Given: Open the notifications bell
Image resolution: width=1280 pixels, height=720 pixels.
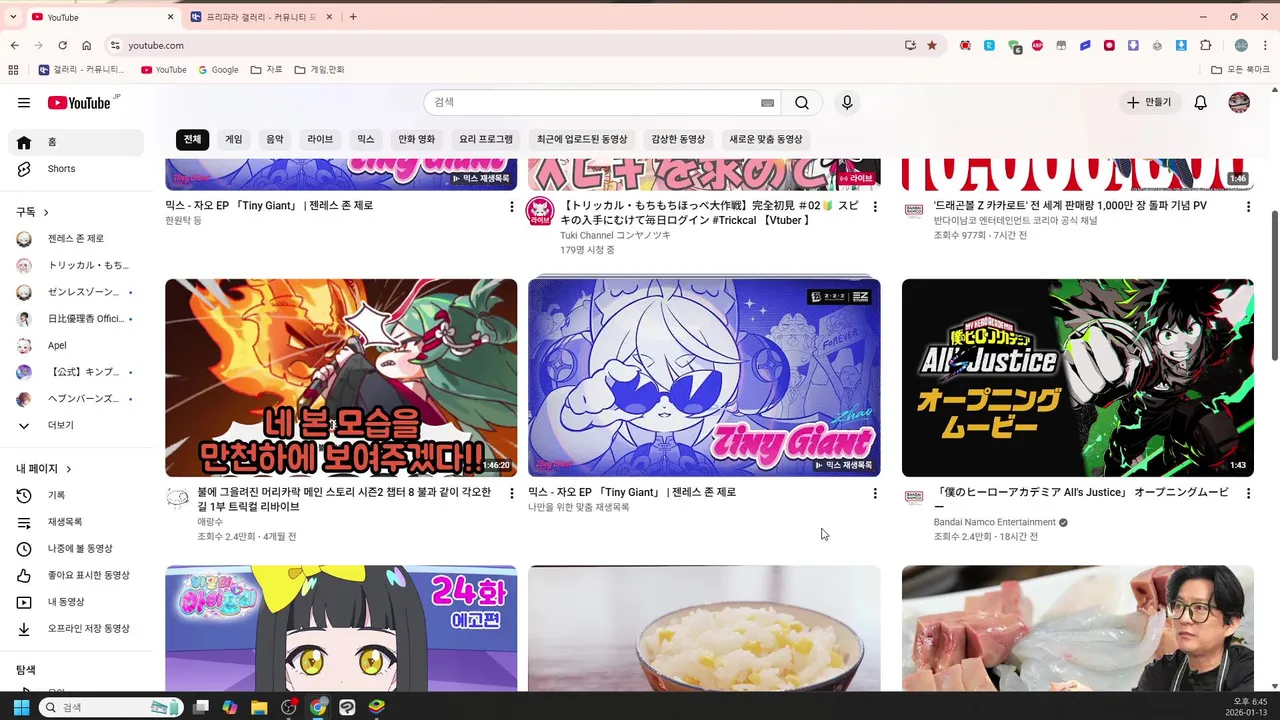Looking at the screenshot, I should pyautogui.click(x=1201, y=102).
